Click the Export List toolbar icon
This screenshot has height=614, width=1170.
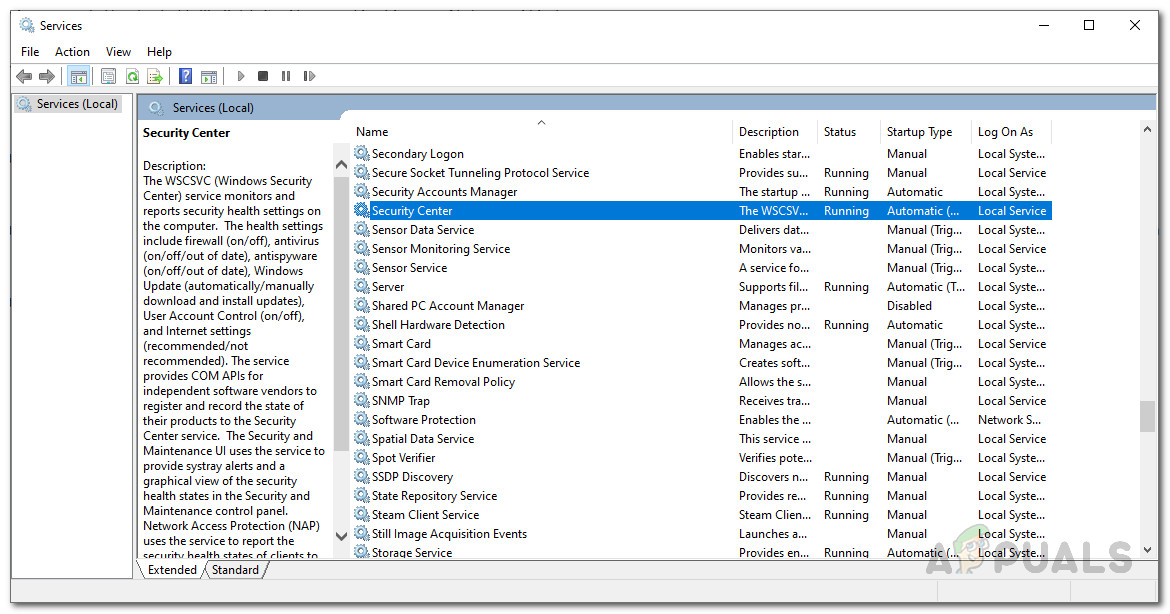(155, 76)
